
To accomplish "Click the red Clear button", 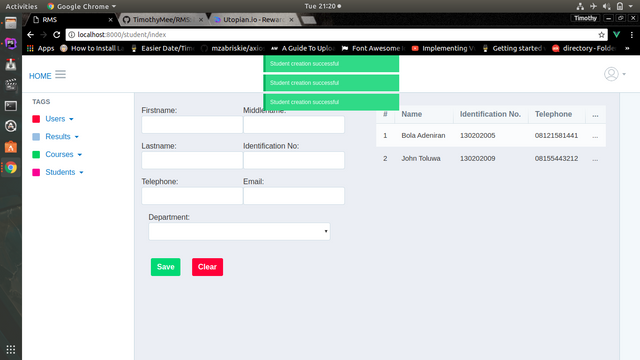I will pos(207,267).
